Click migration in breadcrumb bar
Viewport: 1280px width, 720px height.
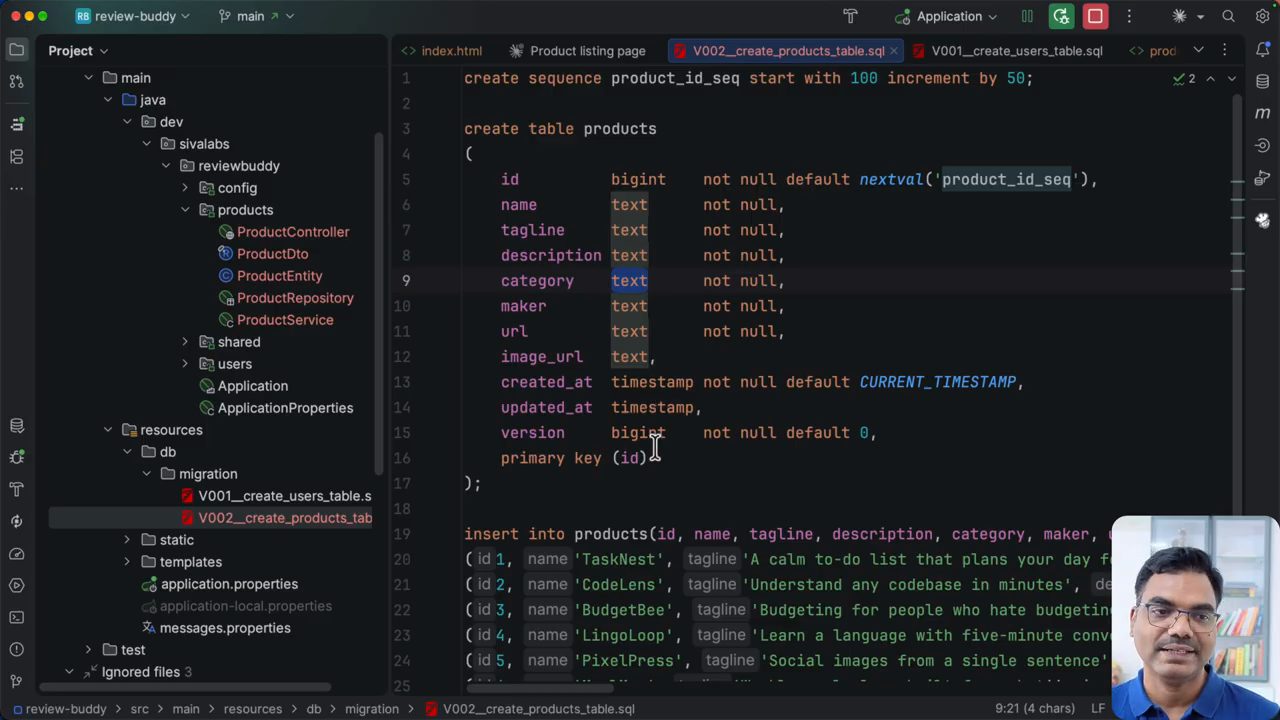pos(372,709)
